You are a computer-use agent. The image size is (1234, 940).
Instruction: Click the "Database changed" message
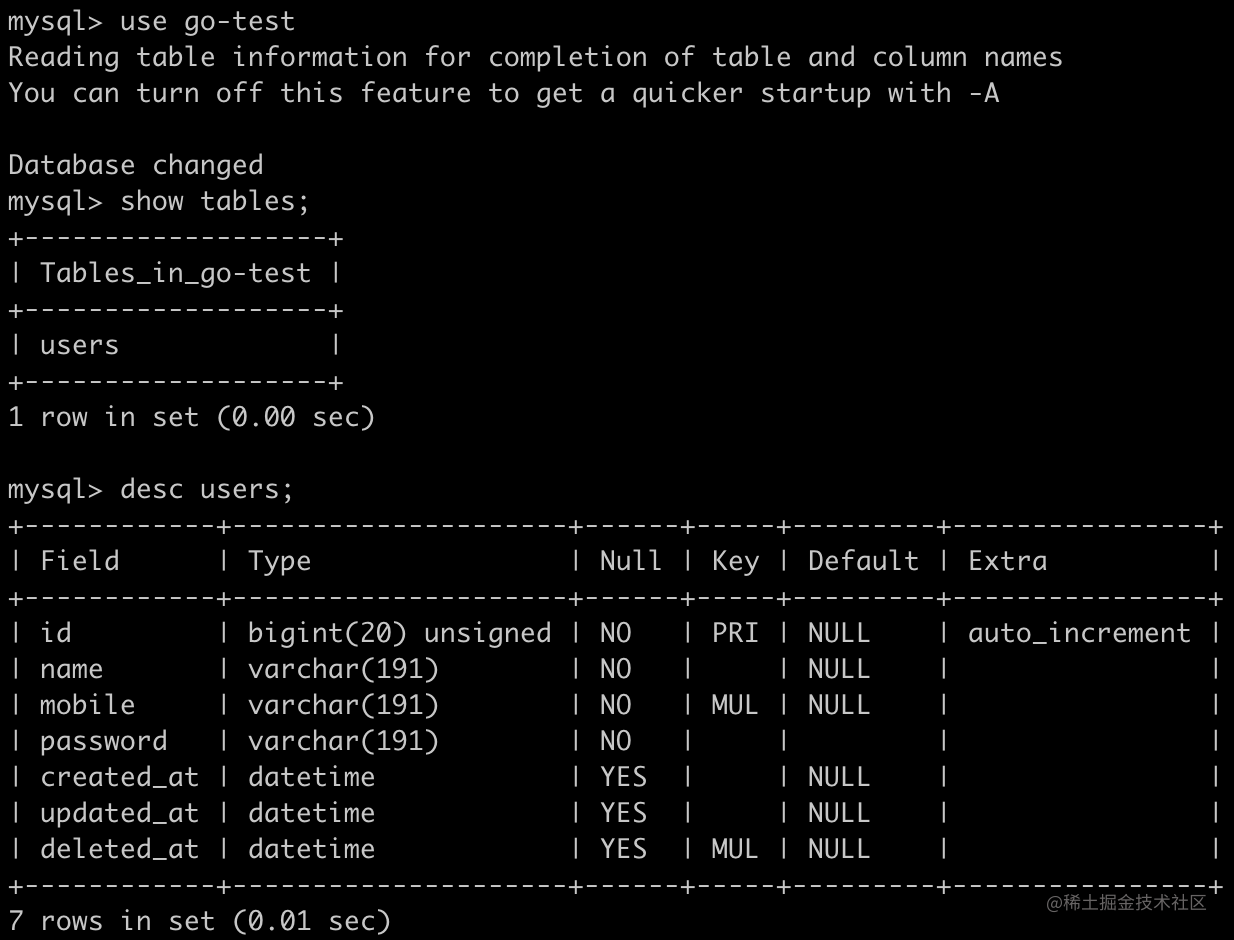coord(135,165)
